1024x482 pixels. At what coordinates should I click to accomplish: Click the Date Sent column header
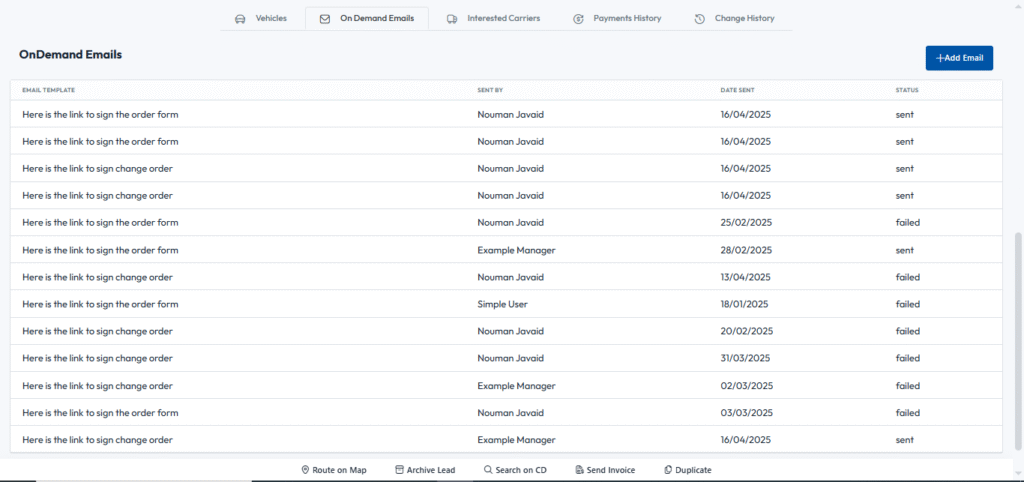738,90
